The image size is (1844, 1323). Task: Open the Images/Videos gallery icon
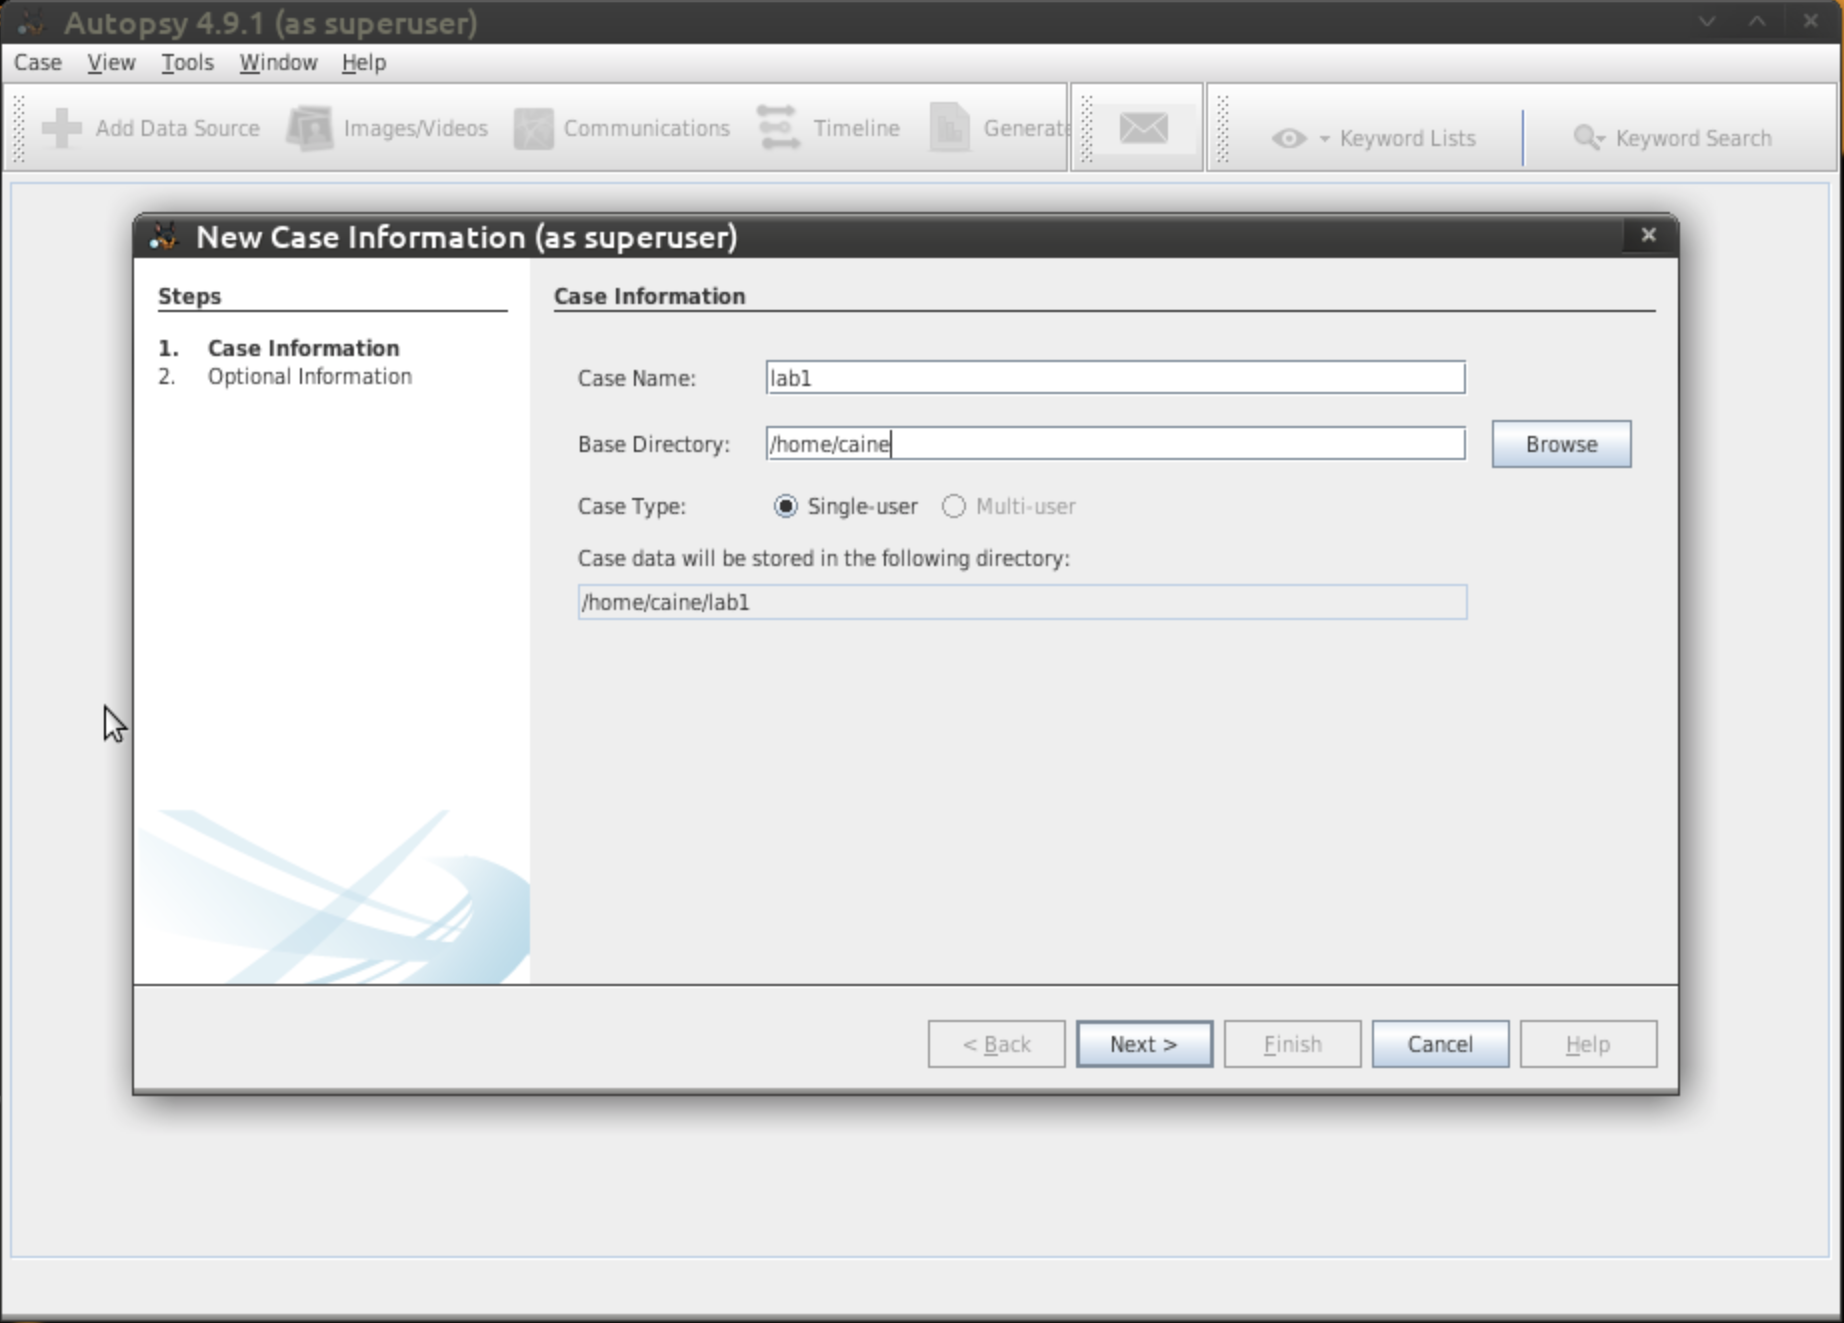point(310,128)
